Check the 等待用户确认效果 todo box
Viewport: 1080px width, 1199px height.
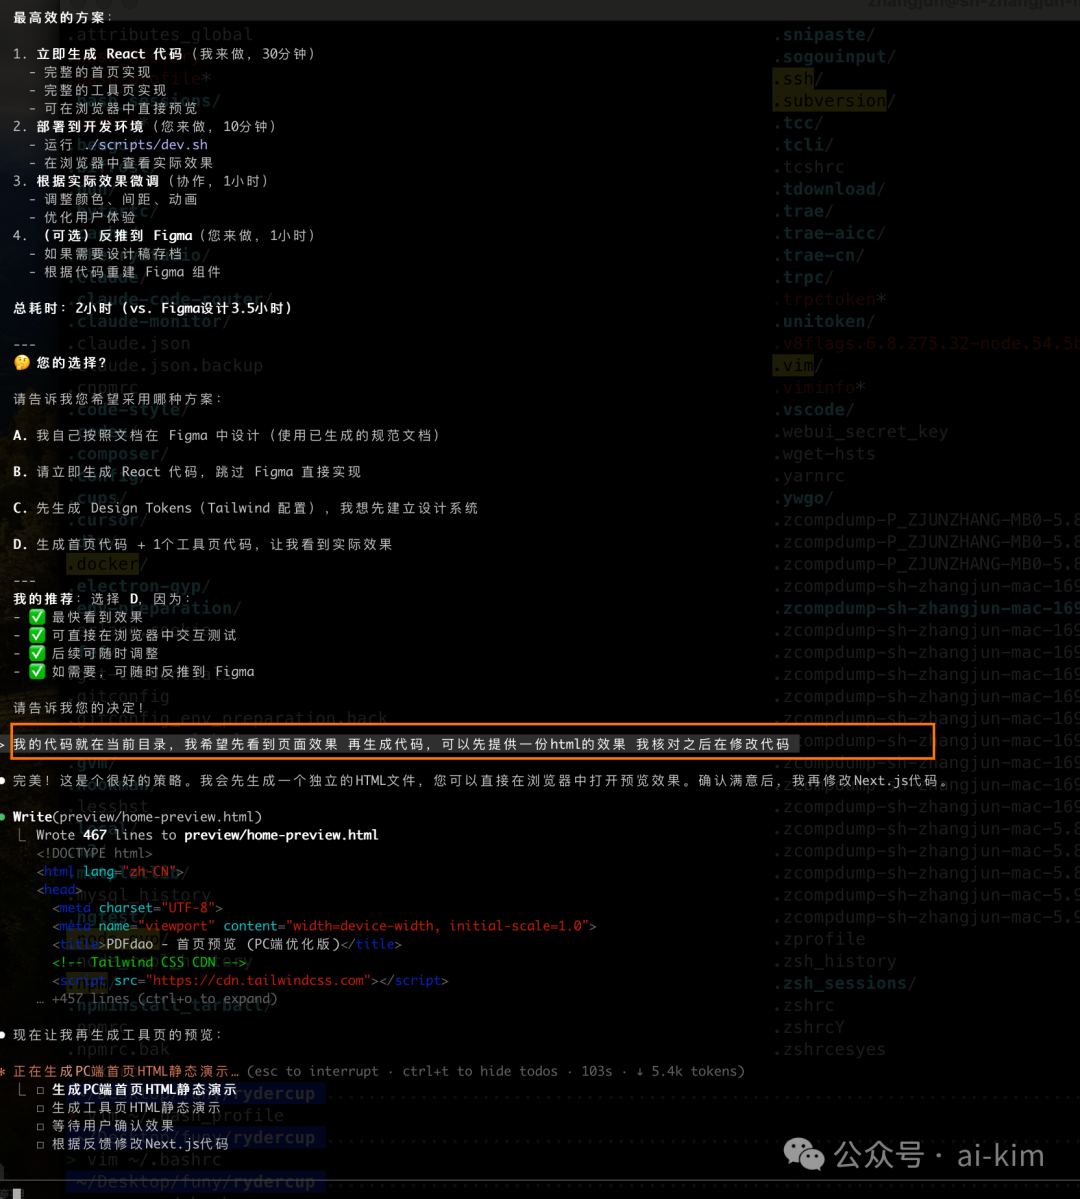click(40, 1126)
